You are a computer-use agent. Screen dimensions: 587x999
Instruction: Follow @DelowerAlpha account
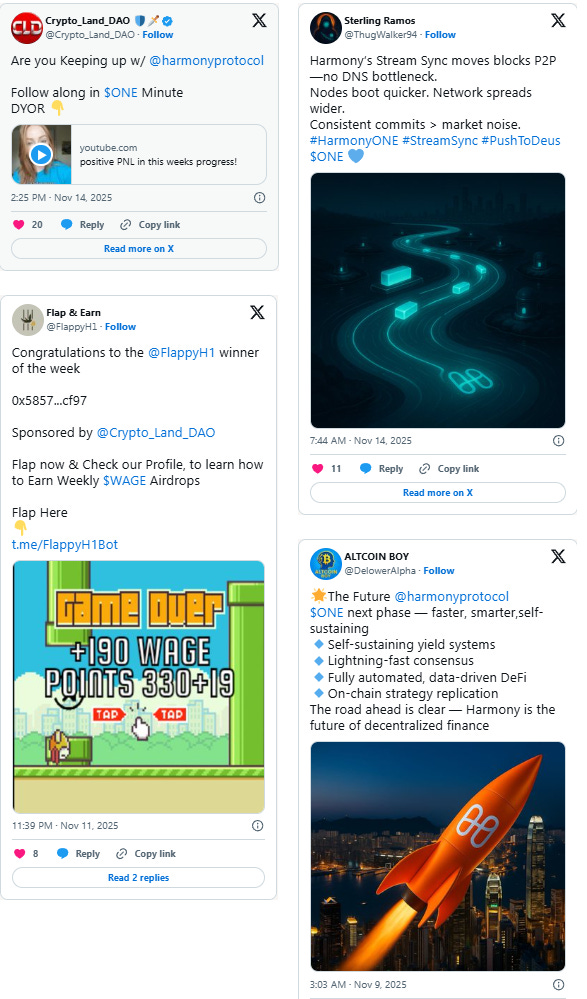(439, 570)
